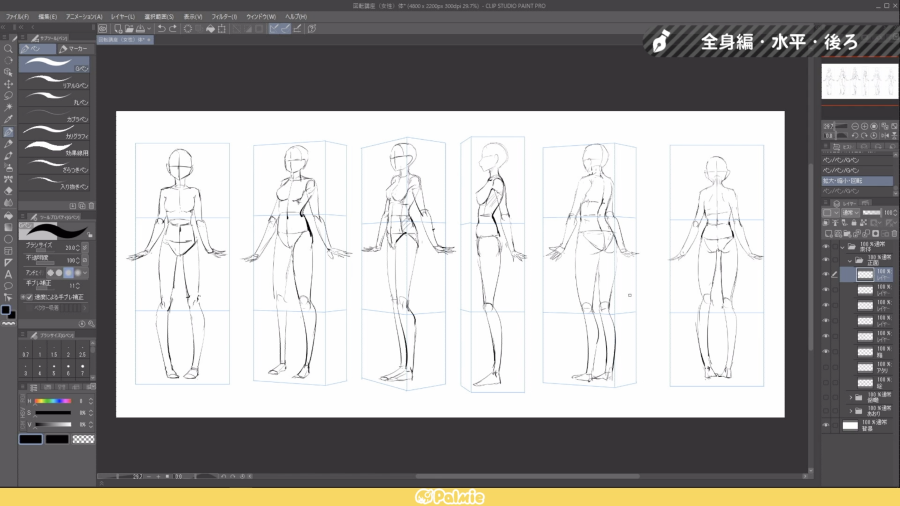The height and width of the screenshot is (506, 900).
Task: Click the Fill icon in command bar
Action: point(211,29)
